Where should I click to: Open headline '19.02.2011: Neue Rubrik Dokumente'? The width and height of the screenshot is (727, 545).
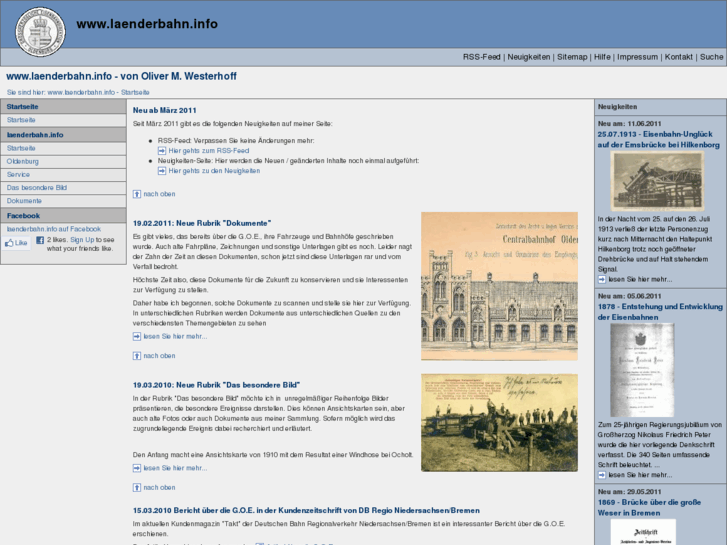[202, 223]
